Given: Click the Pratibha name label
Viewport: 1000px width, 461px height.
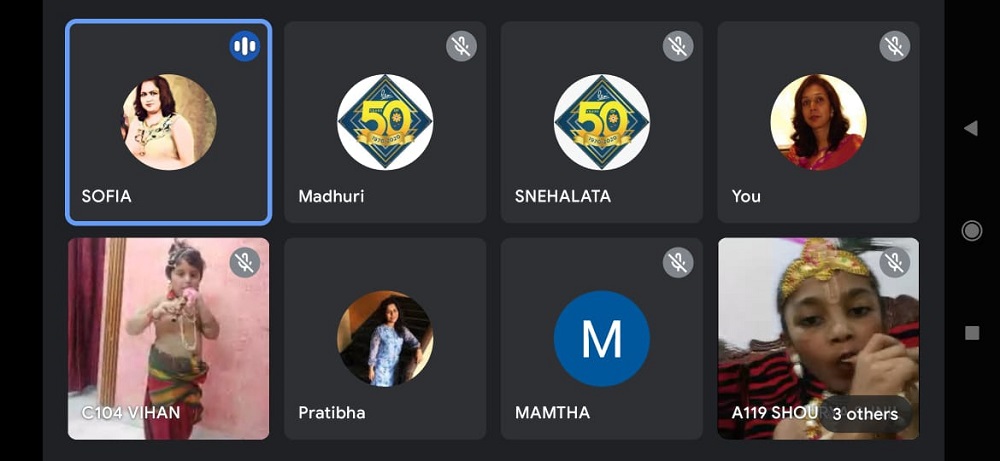Looking at the screenshot, I should 332,413.
